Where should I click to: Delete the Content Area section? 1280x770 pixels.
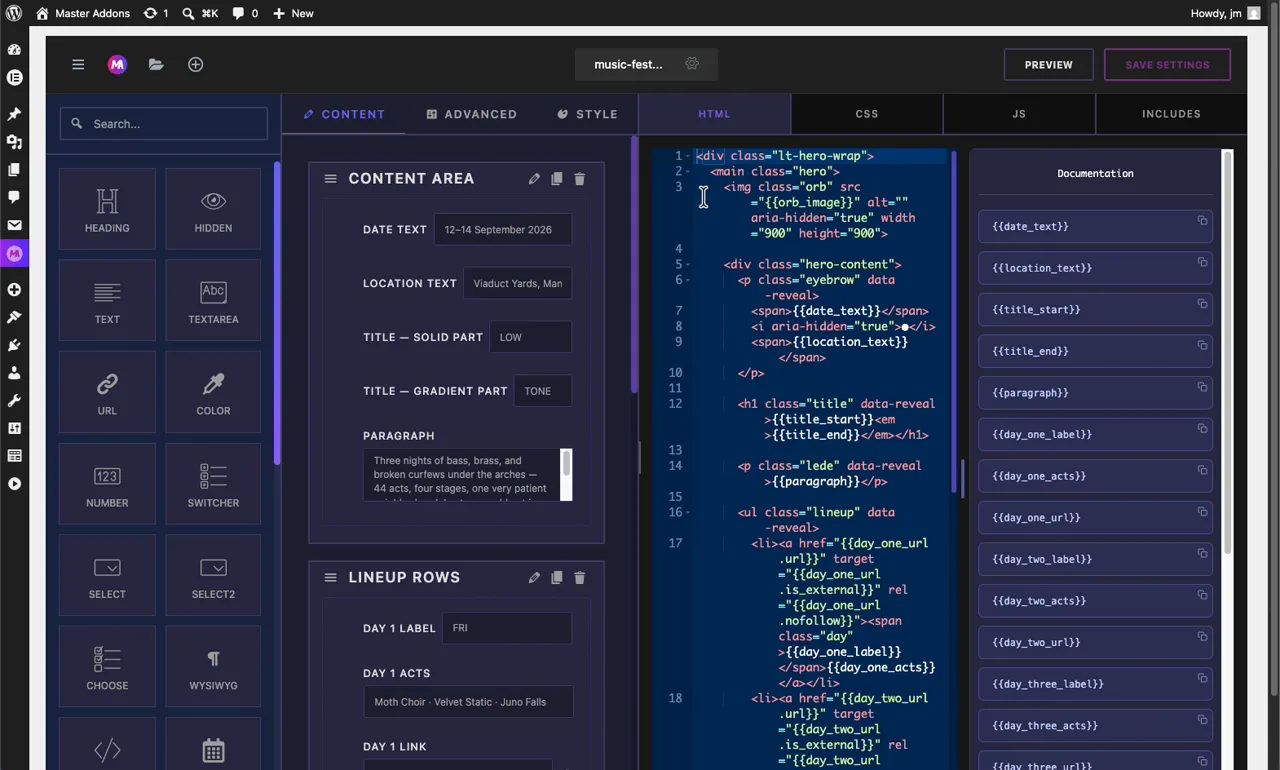(580, 178)
